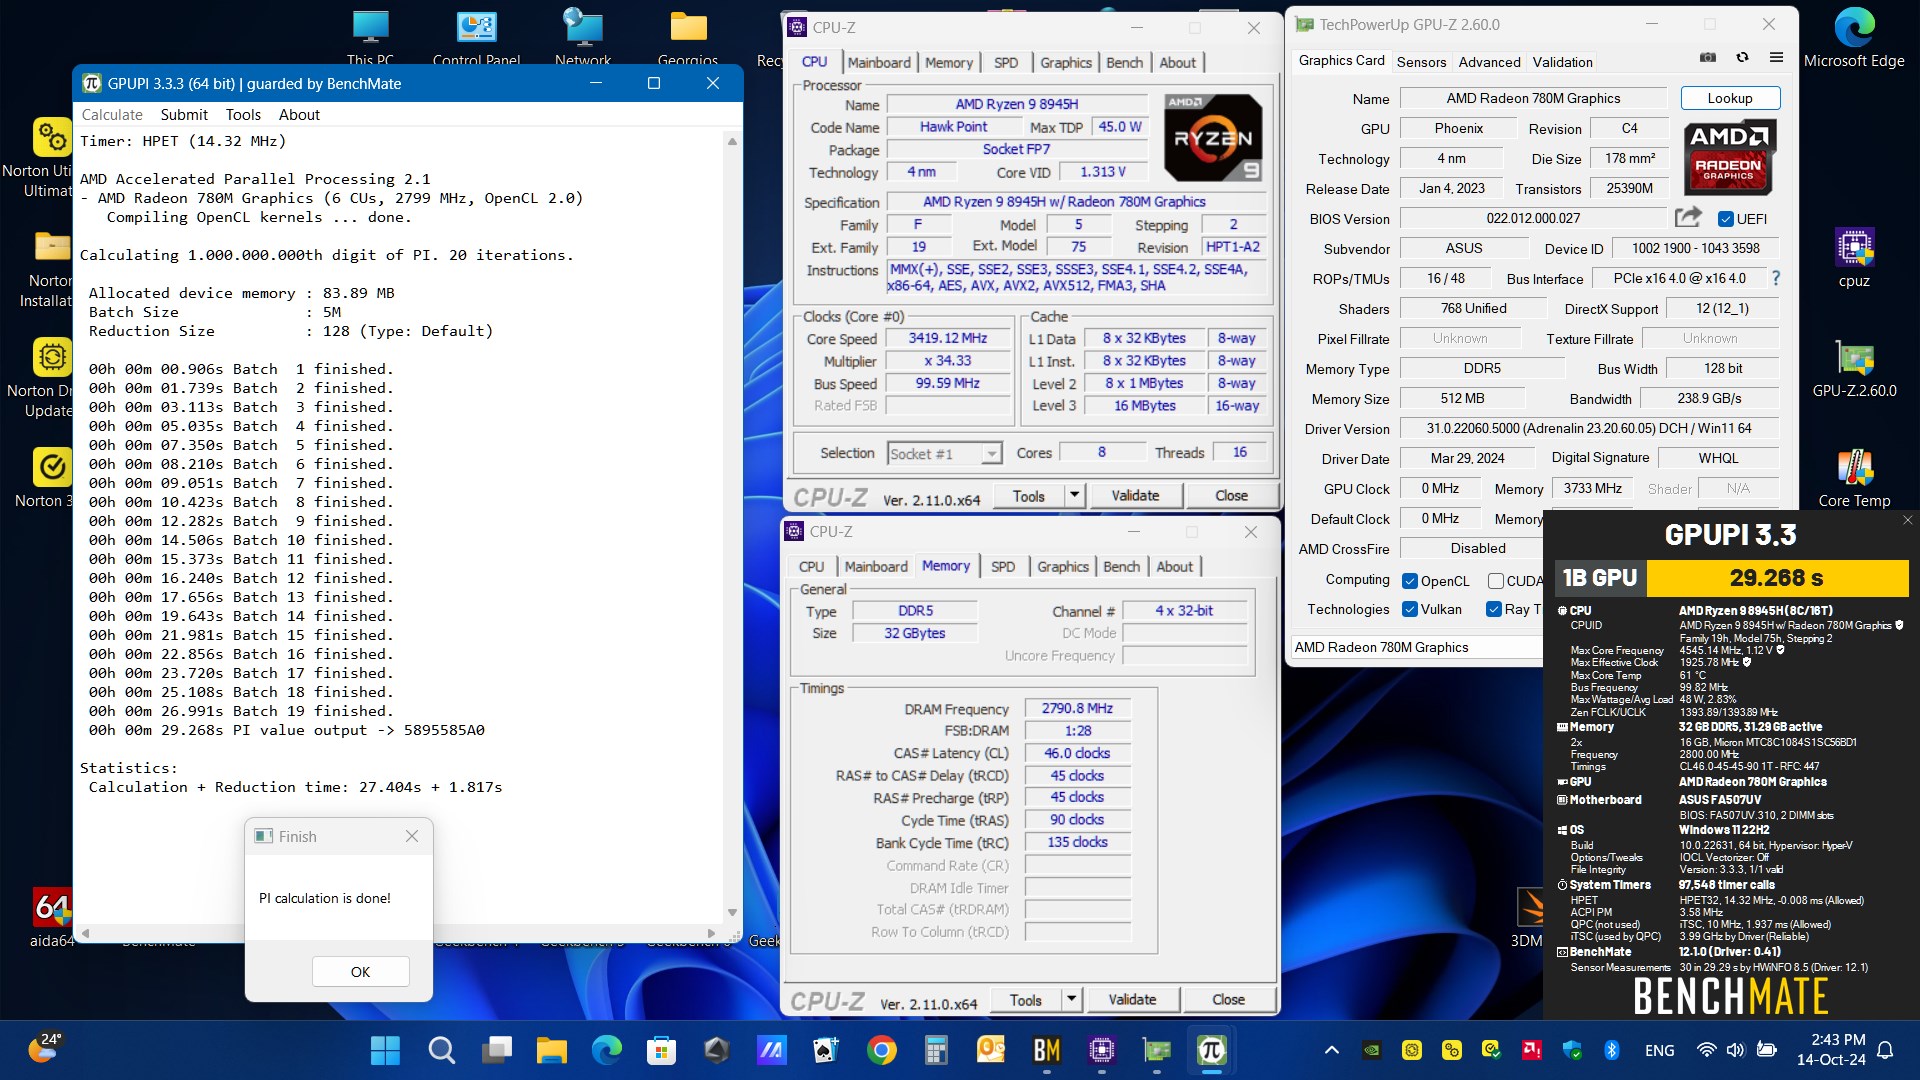This screenshot has height=1080, width=1920.
Task: Expand the Tools arrow in upper CPU-Z
Action: pyautogui.click(x=1074, y=495)
